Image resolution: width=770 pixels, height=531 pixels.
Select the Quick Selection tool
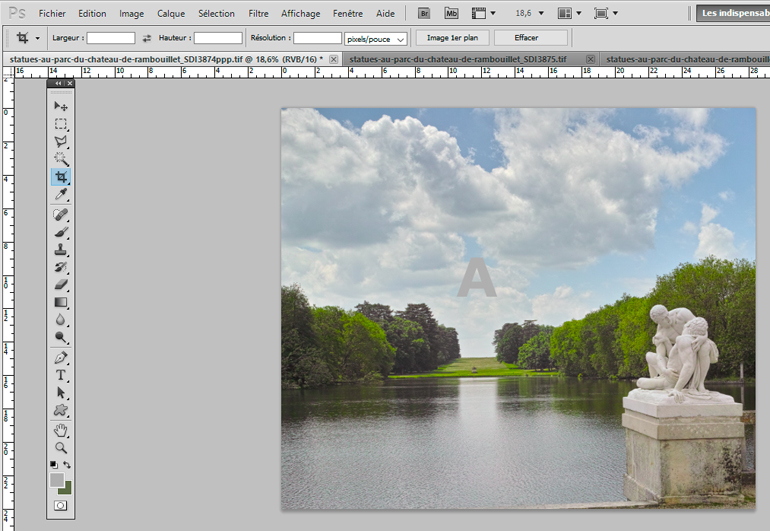pos(60,159)
